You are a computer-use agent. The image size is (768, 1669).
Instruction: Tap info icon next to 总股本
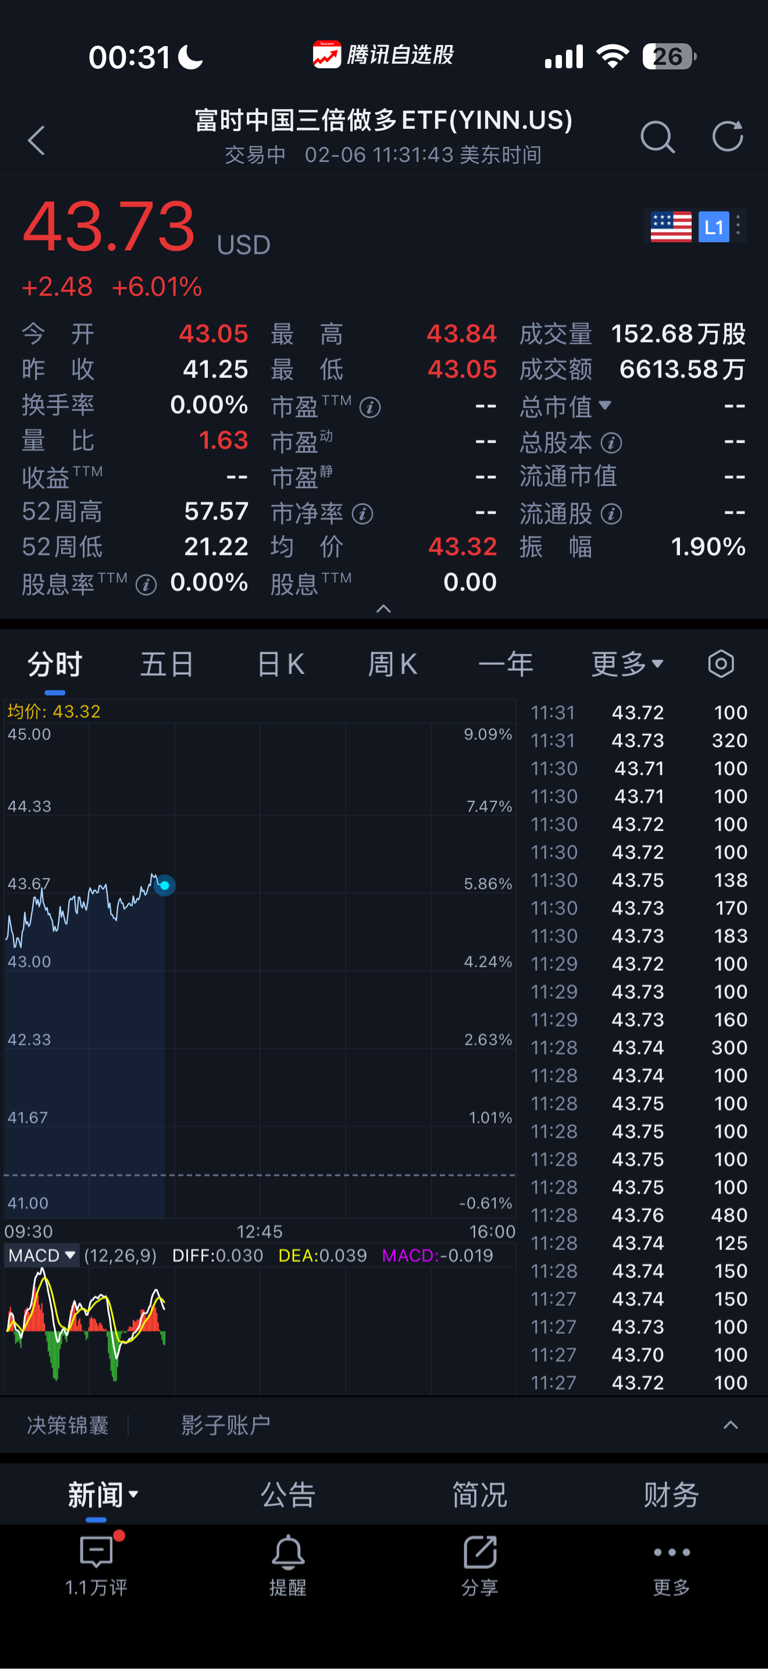[611, 442]
